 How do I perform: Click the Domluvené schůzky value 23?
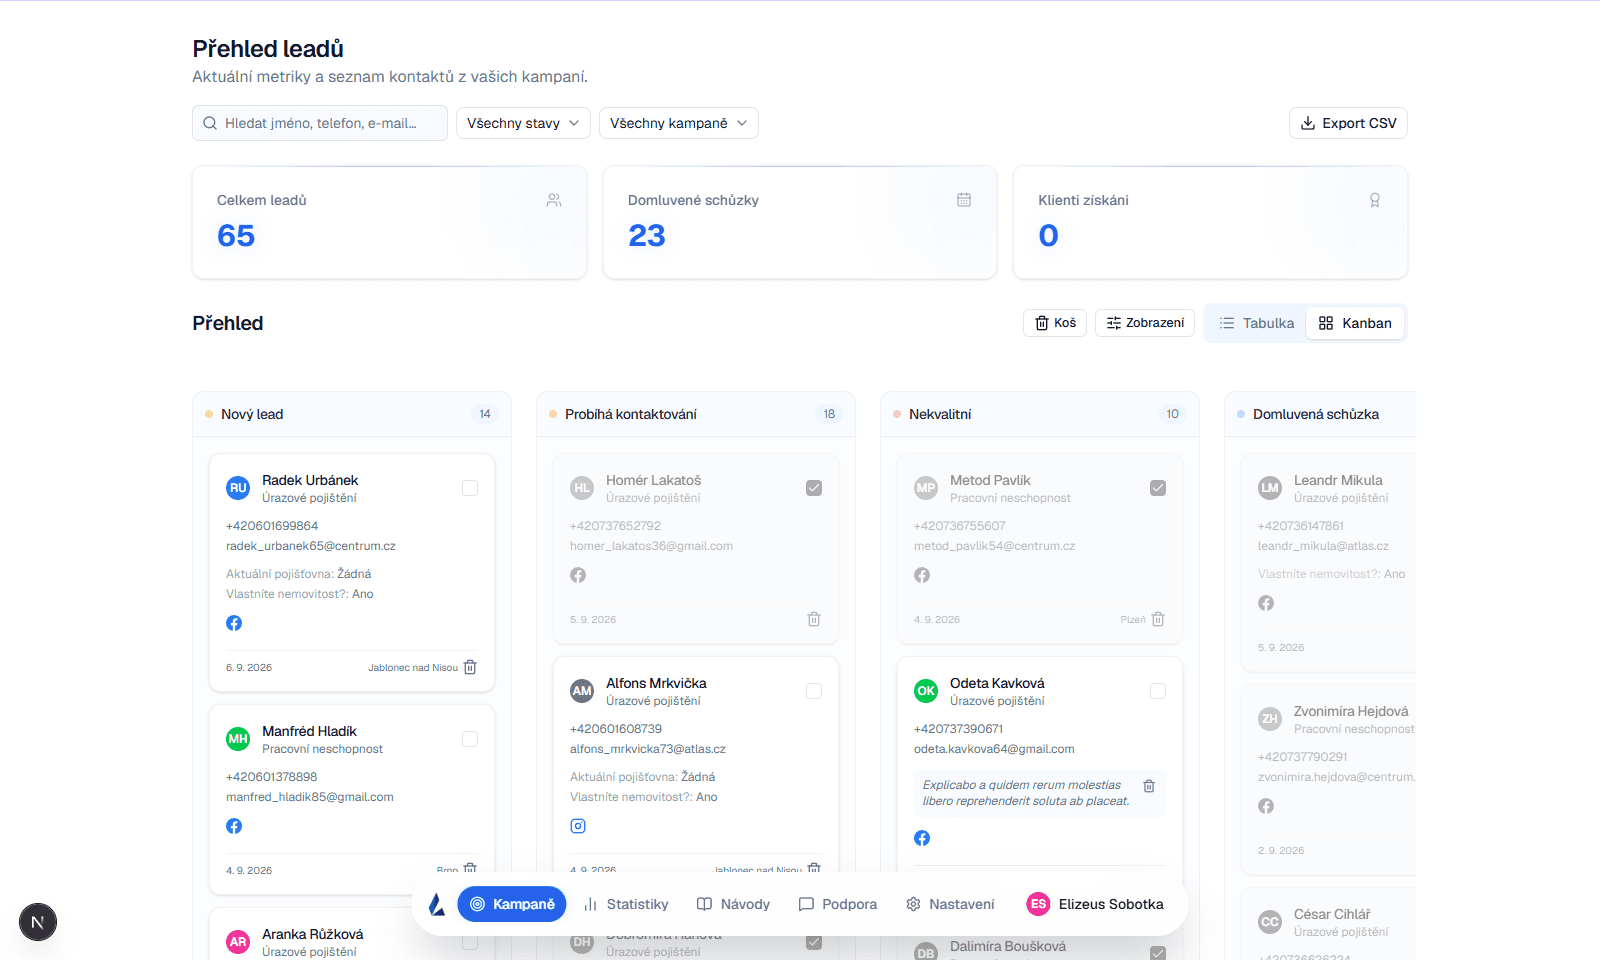tap(647, 235)
